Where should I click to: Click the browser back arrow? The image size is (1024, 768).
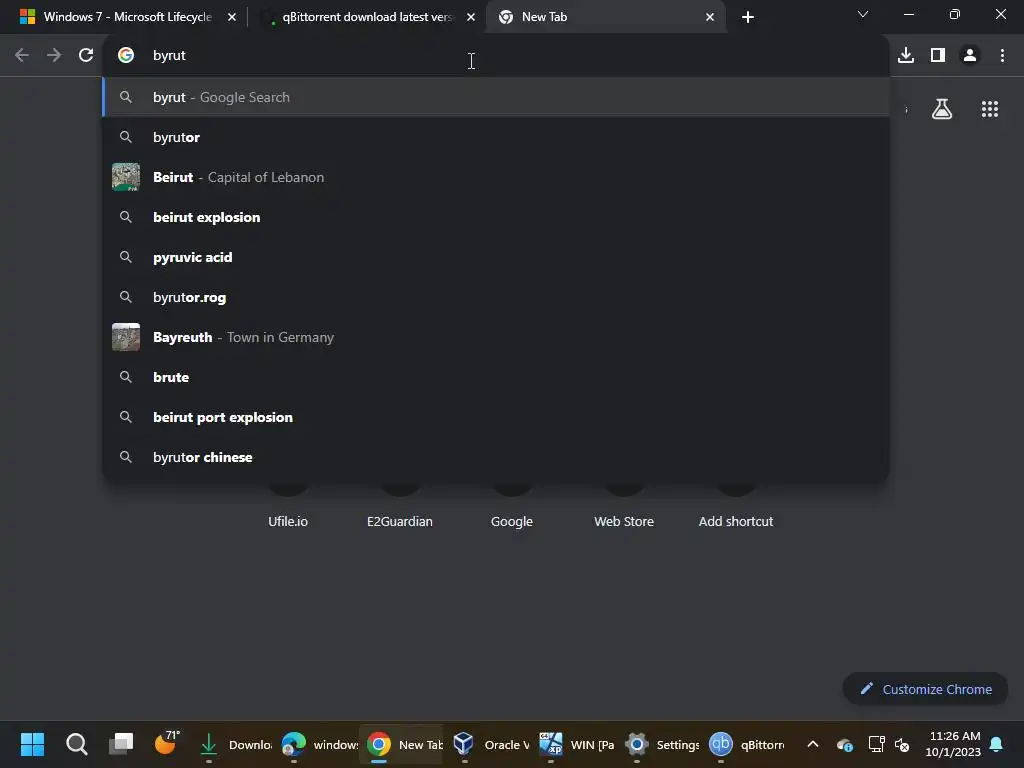pos(22,56)
